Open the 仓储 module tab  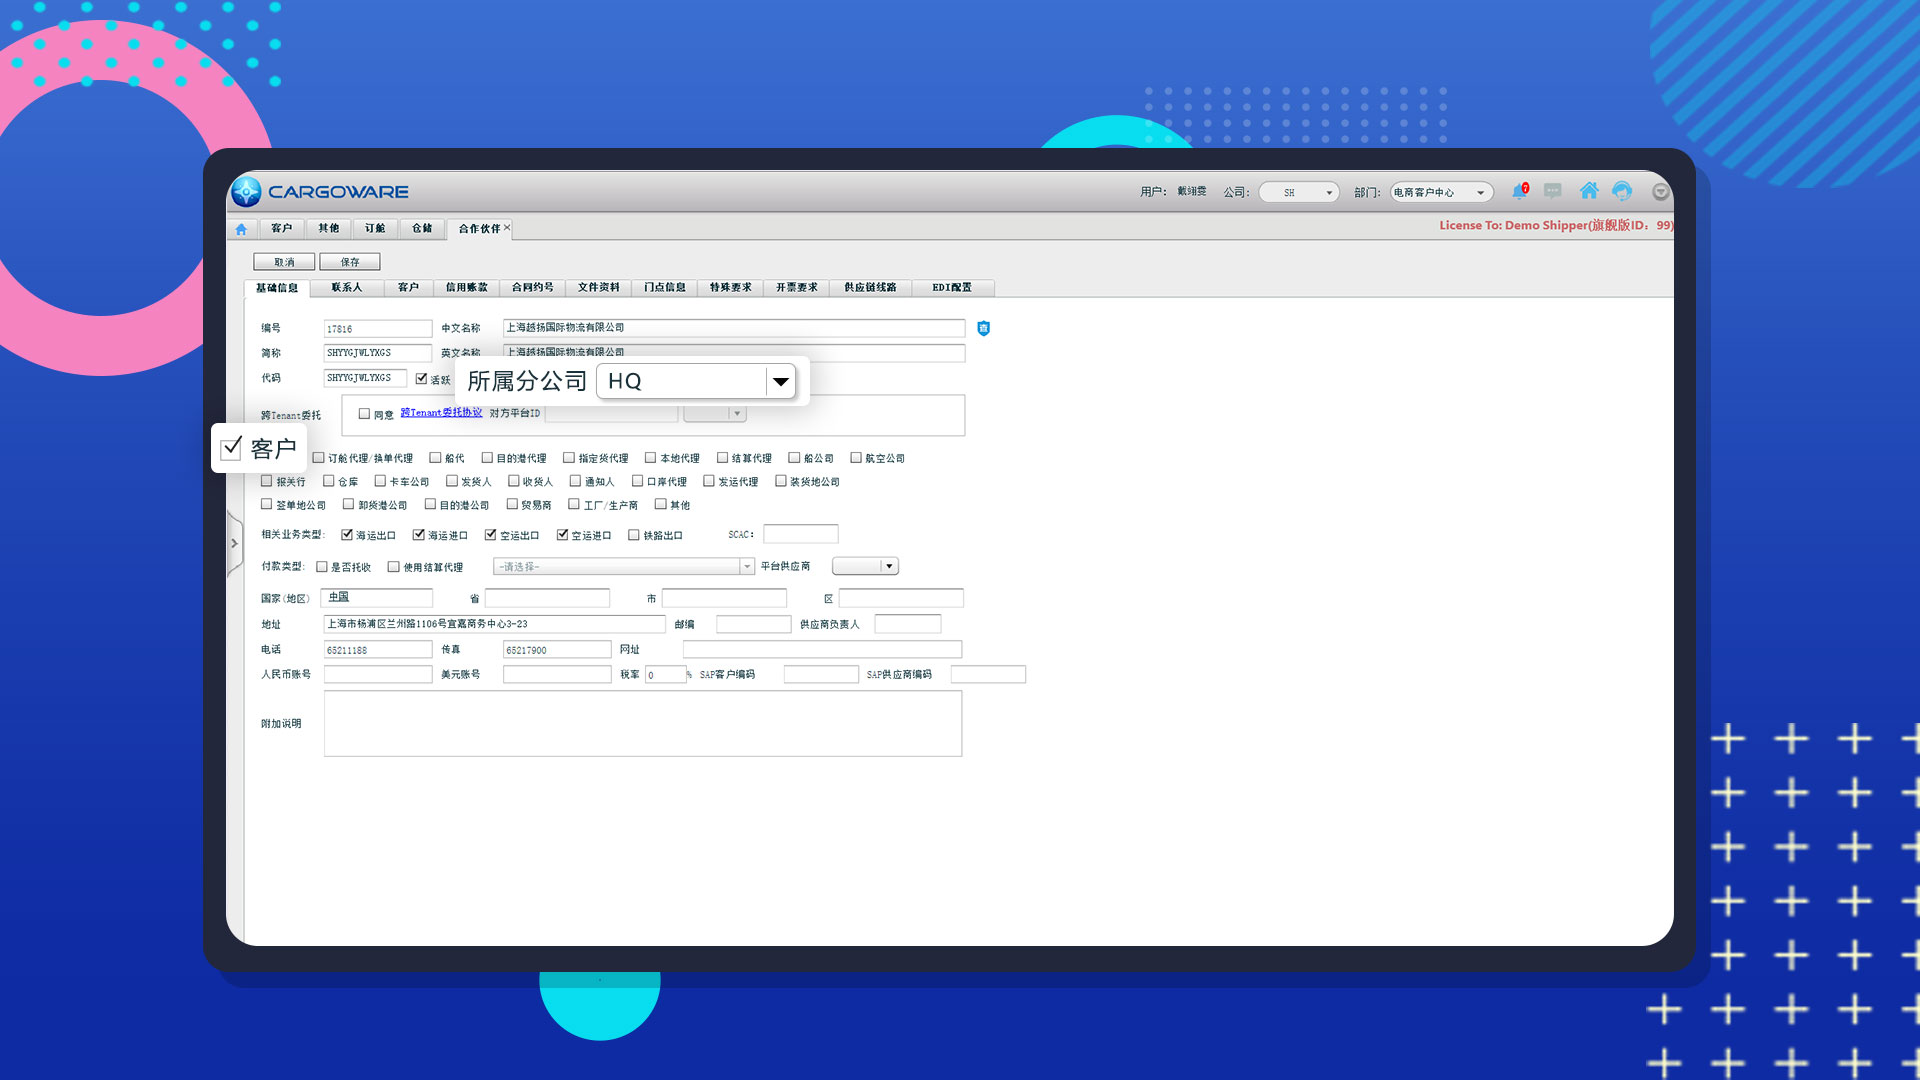click(423, 229)
